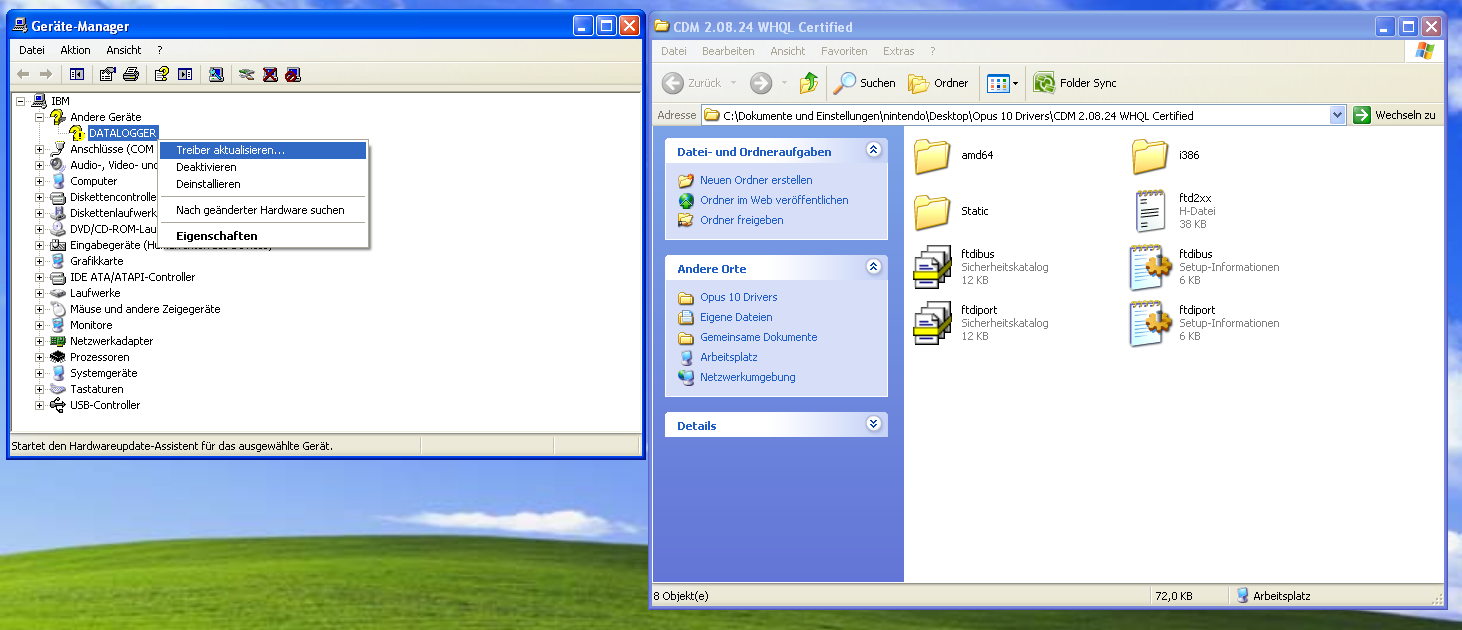Choose Nach geänderter Hardware suchen
This screenshot has width=1462, height=630.
tap(263, 210)
